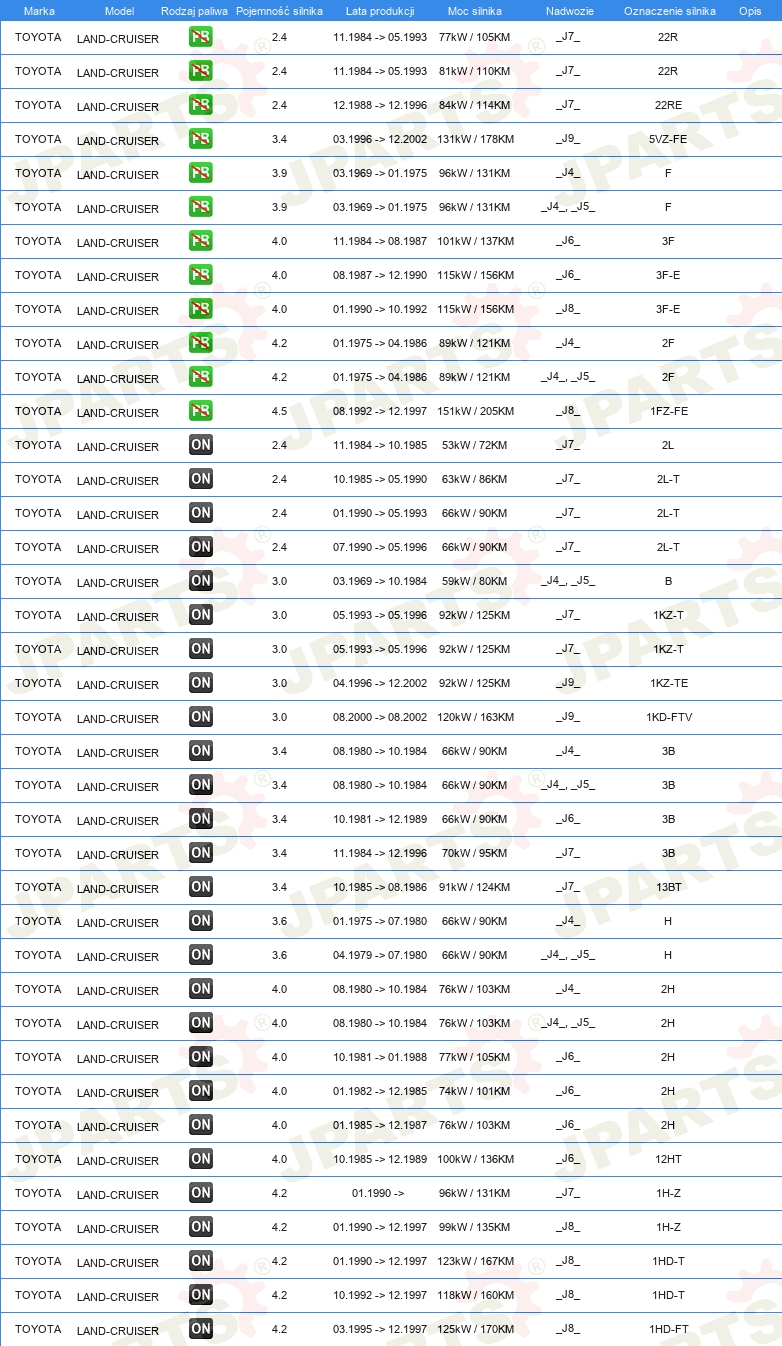Click the Pojemność silnika column header

(x=279, y=11)
